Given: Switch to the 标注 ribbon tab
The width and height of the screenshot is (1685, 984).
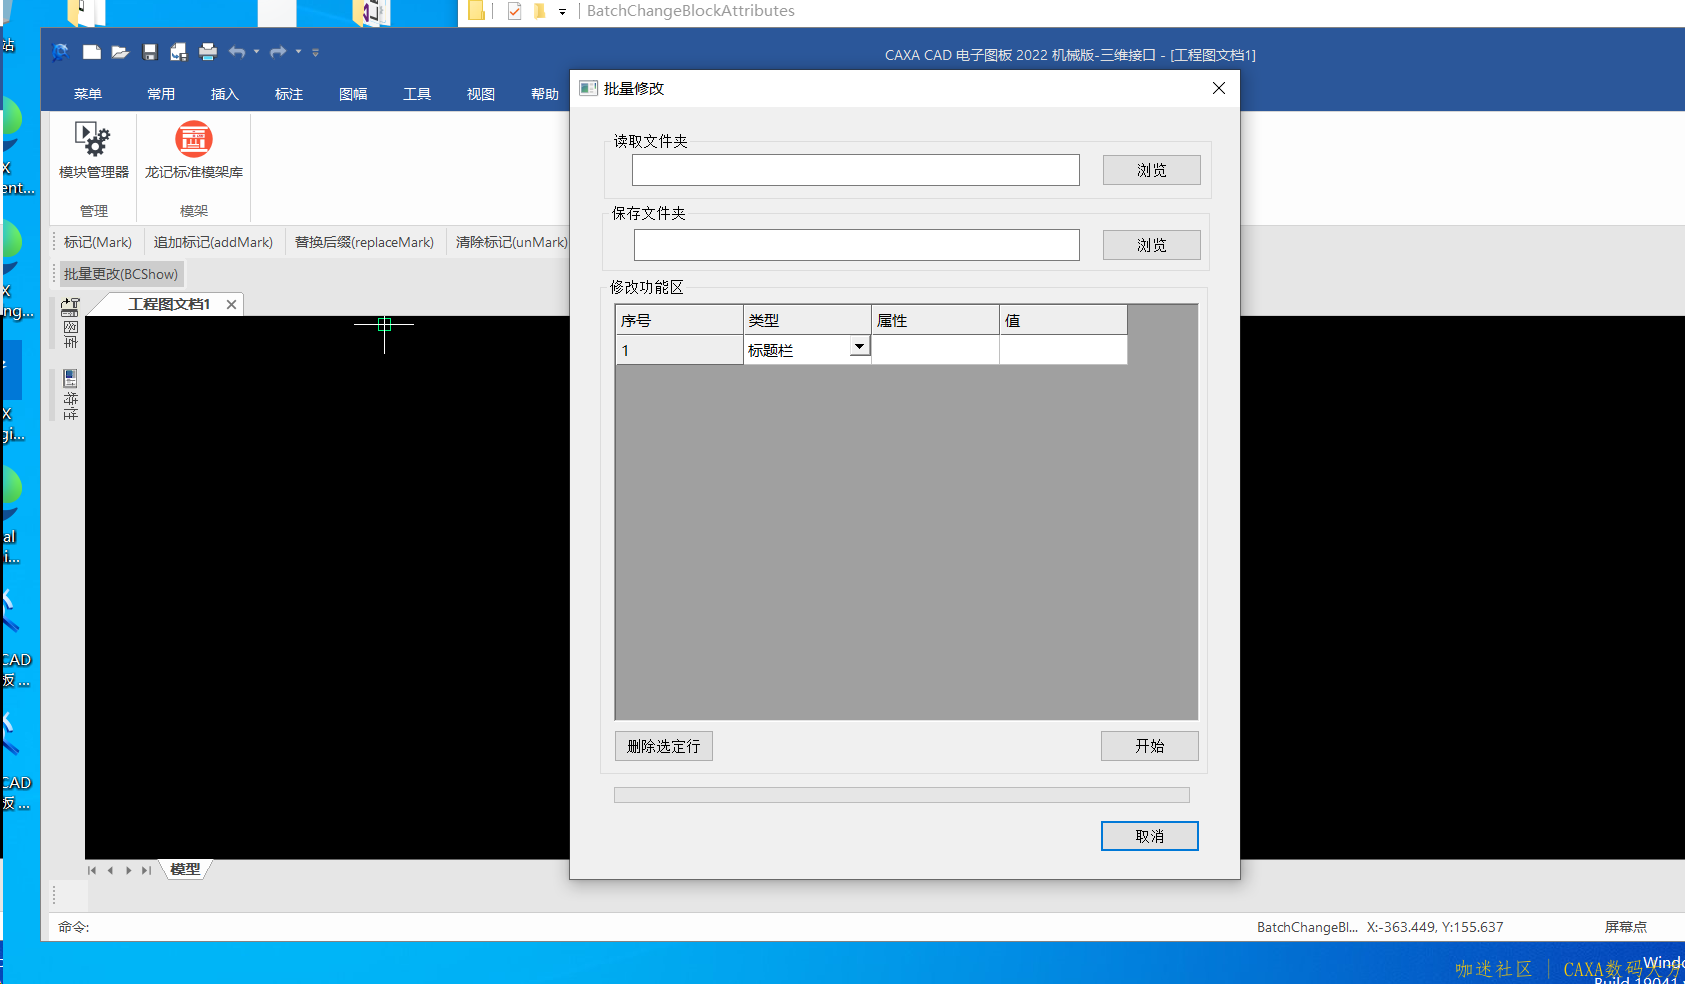Looking at the screenshot, I should click(x=289, y=94).
